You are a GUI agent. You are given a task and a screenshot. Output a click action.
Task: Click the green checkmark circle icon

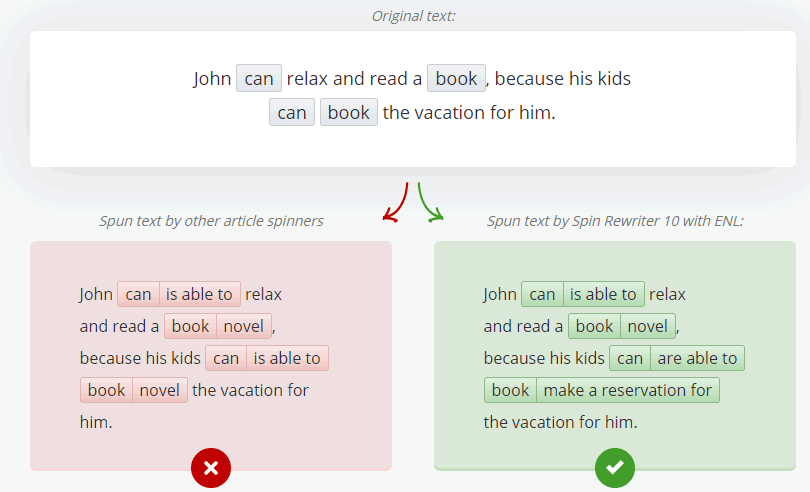click(615, 467)
